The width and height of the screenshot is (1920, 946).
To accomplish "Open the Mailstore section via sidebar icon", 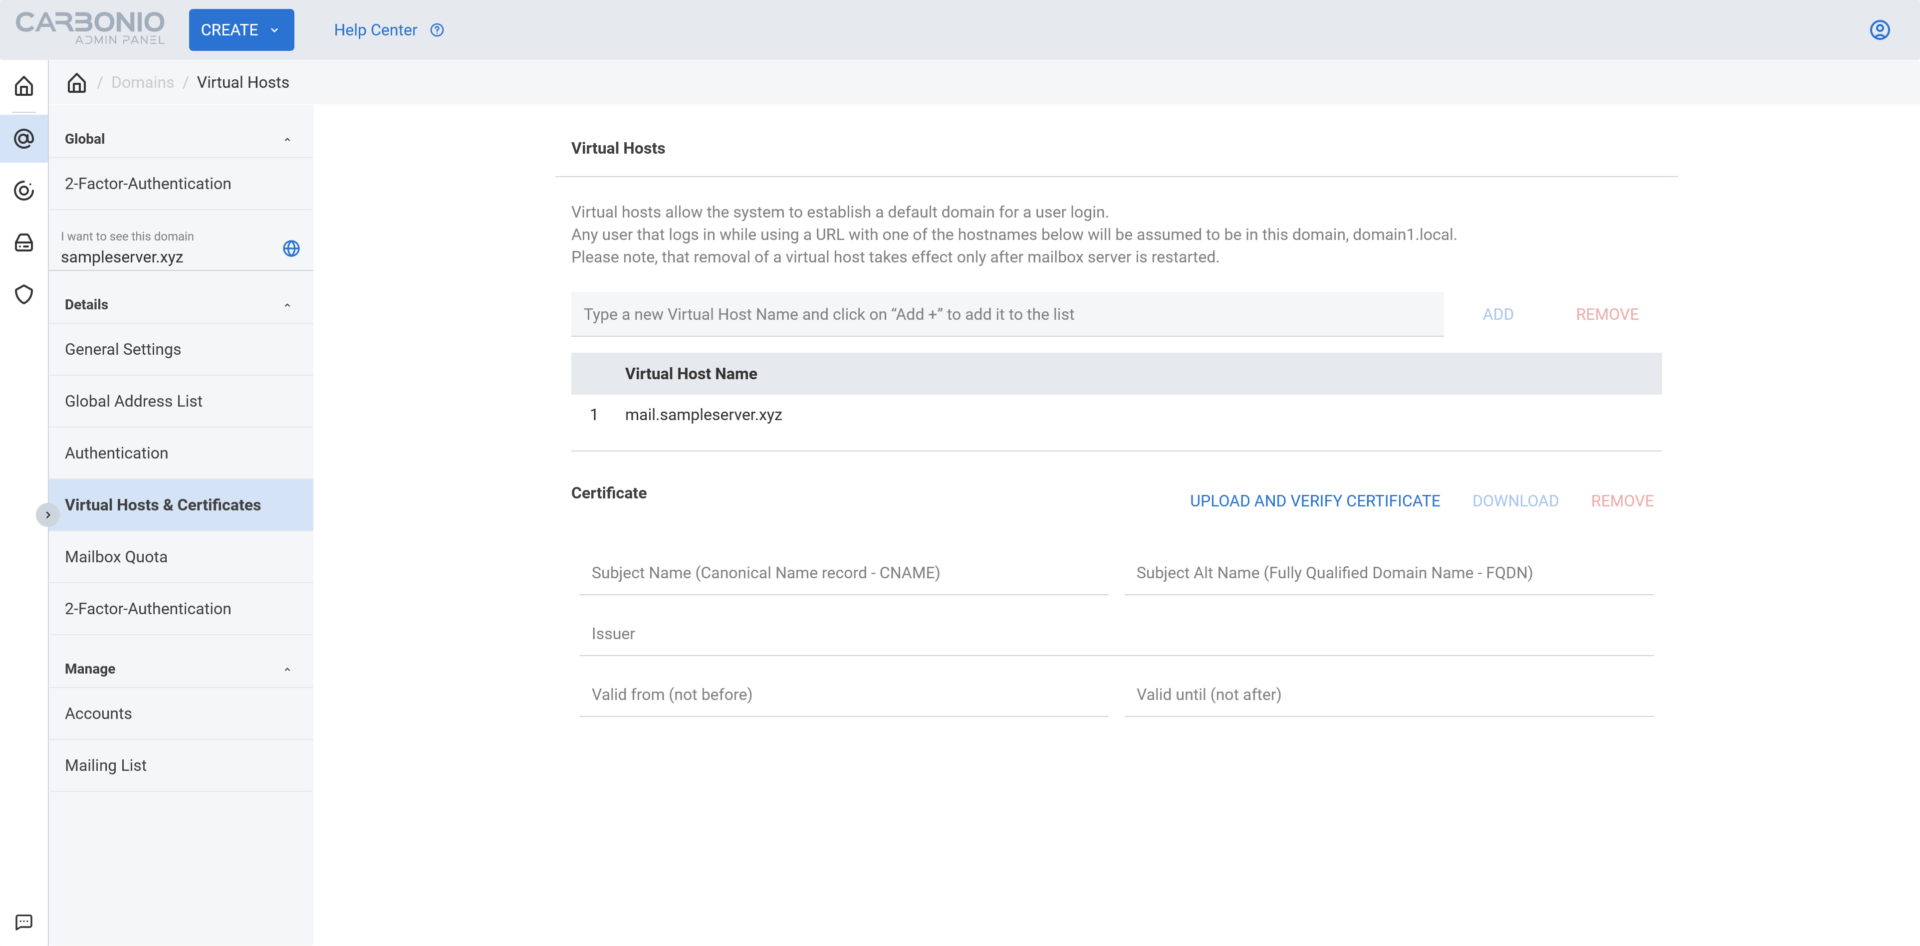I will point(24,190).
